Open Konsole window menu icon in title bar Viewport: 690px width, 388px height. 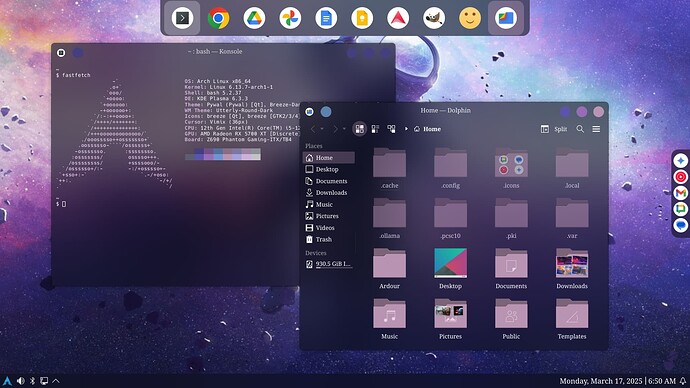61,53
